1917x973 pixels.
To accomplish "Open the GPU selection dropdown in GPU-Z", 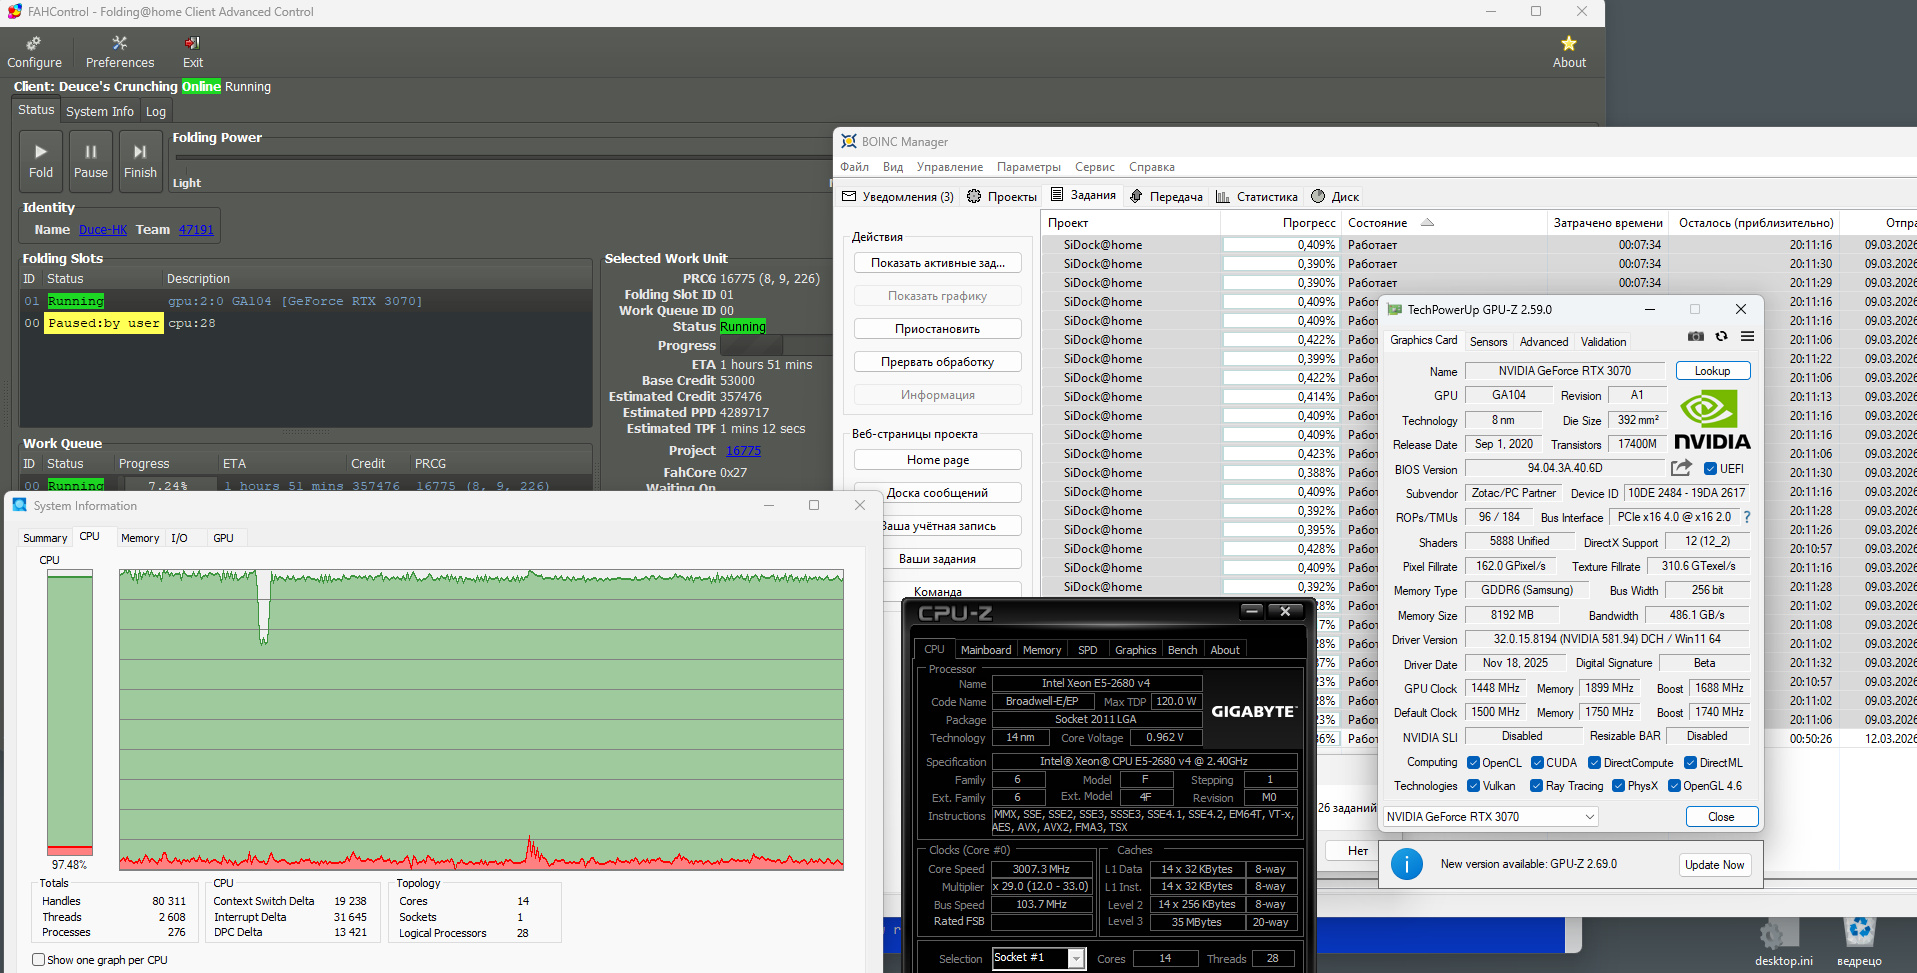I will click(x=1490, y=817).
